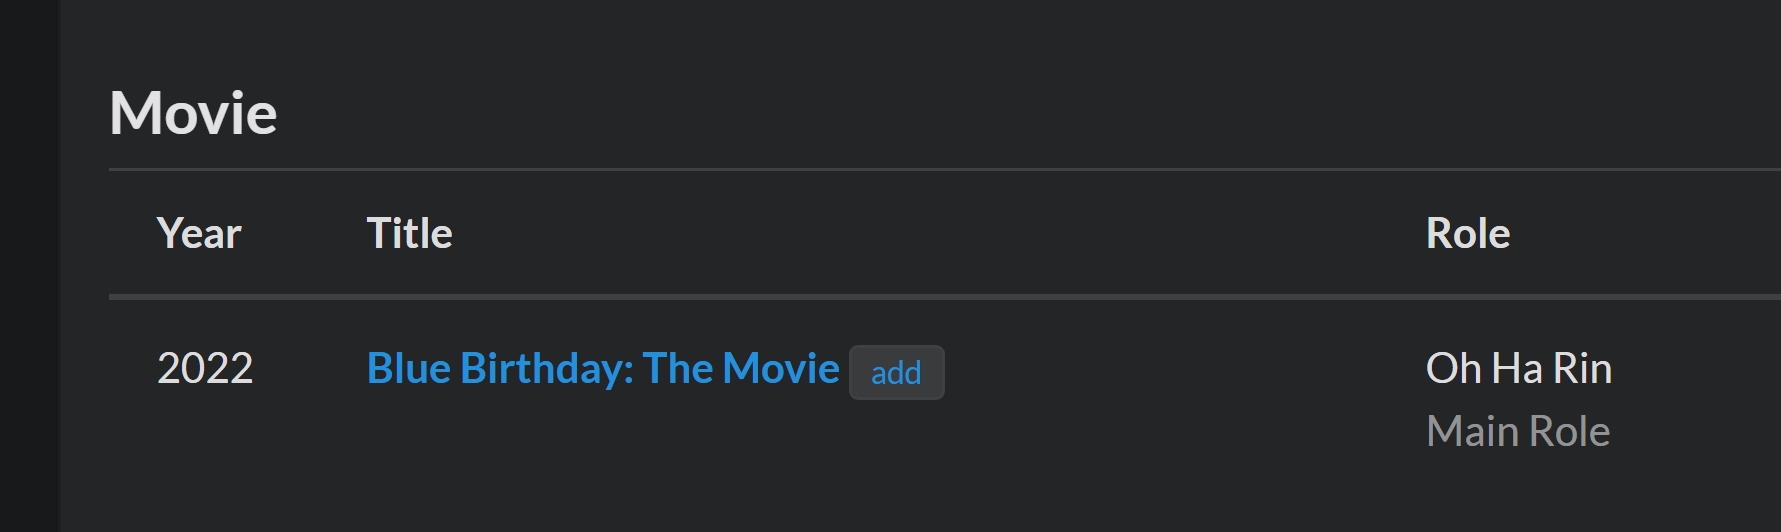Click the 2022 year cell

coord(205,369)
